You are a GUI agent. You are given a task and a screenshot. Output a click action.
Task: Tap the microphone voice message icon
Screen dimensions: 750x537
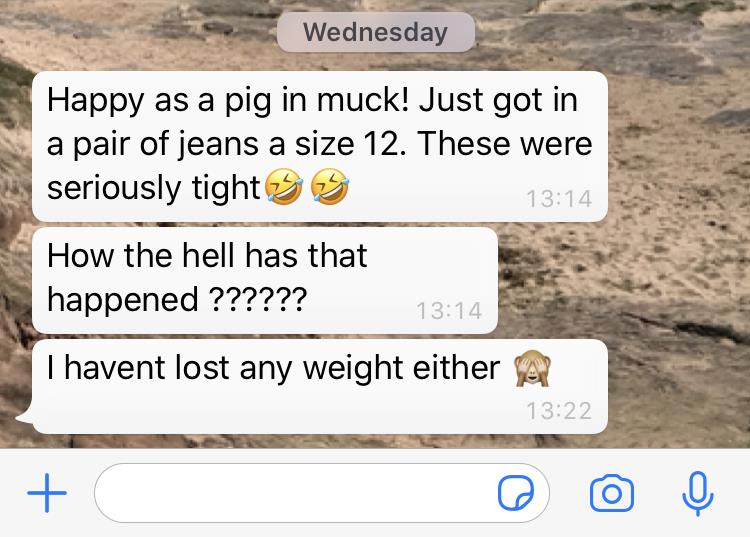(697, 493)
